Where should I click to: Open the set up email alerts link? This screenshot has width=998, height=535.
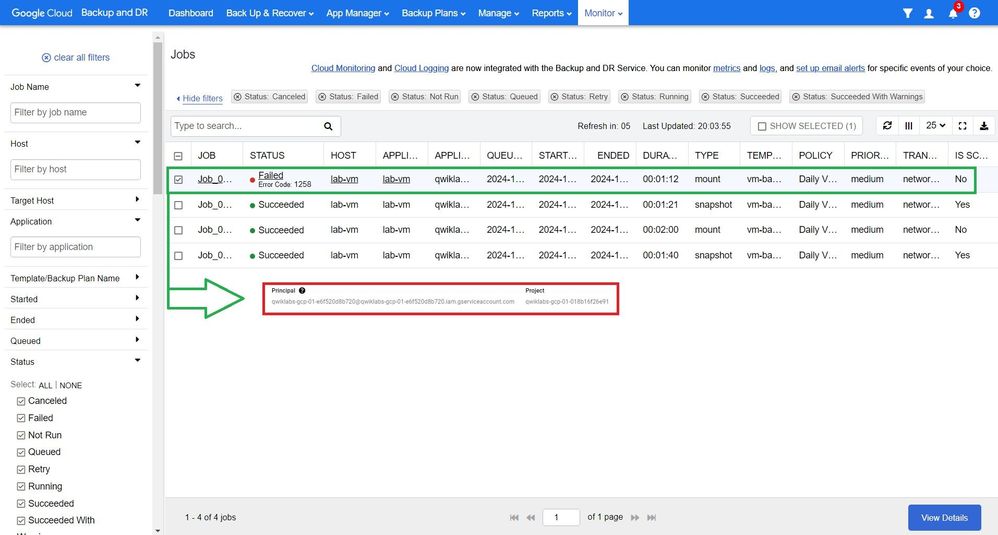(830, 68)
